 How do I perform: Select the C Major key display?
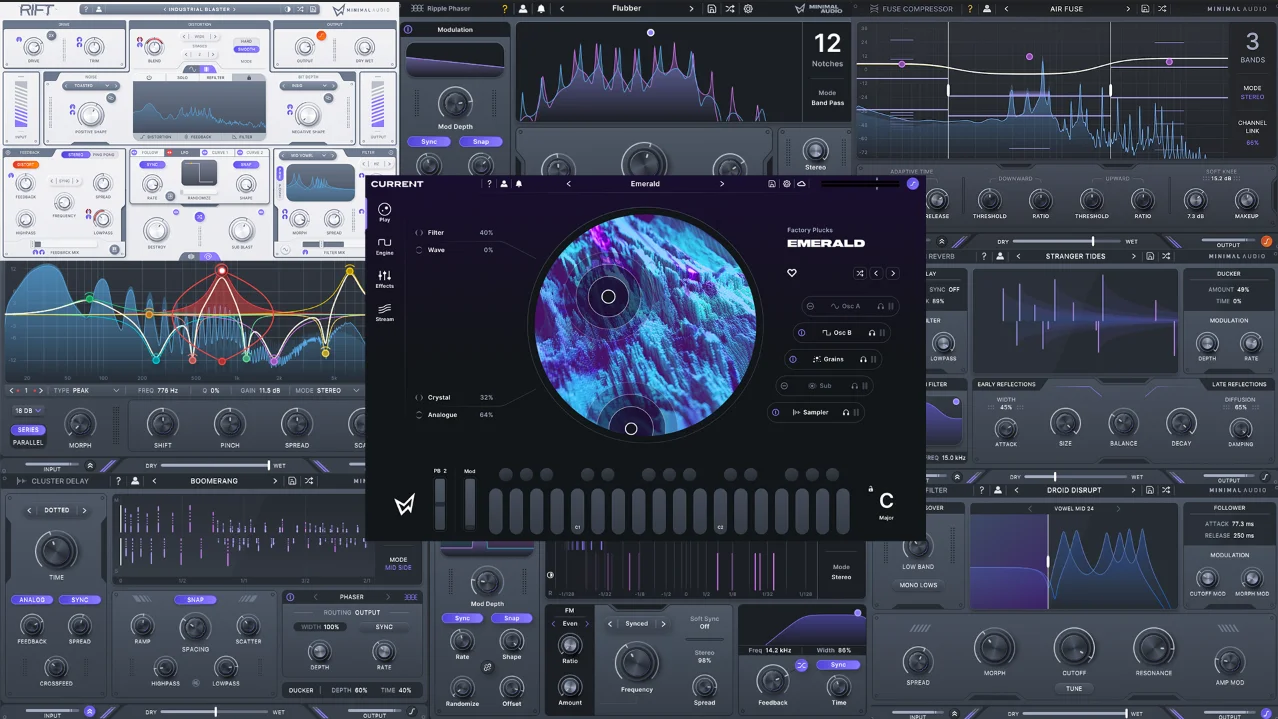click(x=886, y=506)
